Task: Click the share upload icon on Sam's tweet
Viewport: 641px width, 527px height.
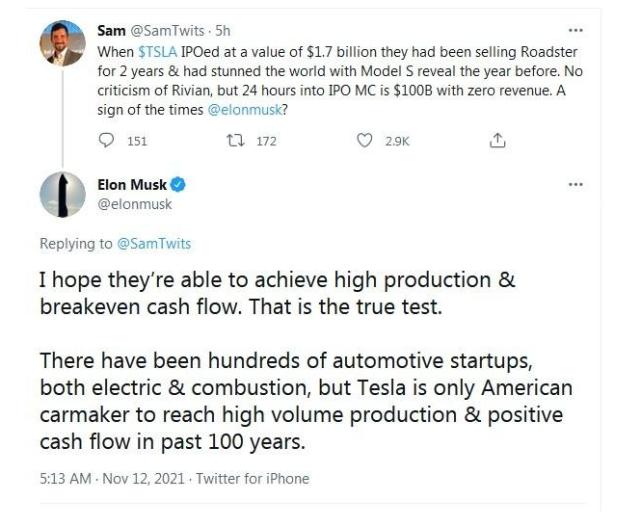Action: pyautogui.click(x=497, y=140)
